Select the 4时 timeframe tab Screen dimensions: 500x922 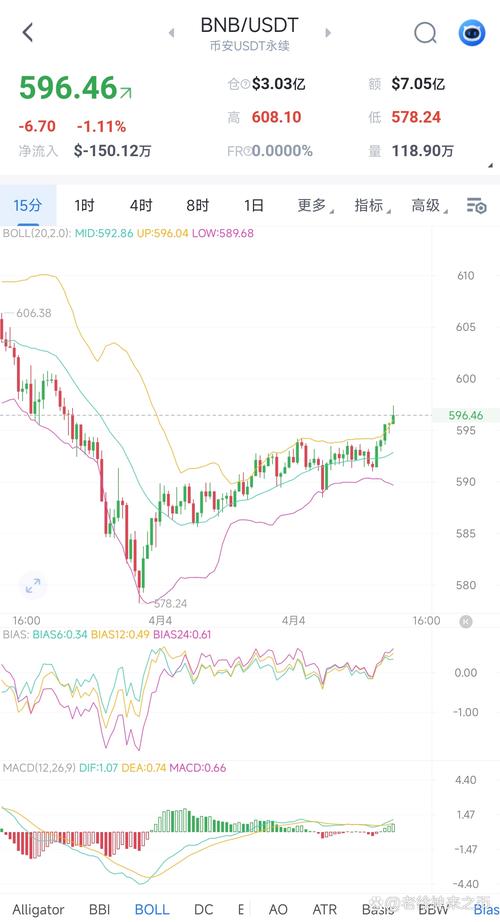(x=141, y=205)
